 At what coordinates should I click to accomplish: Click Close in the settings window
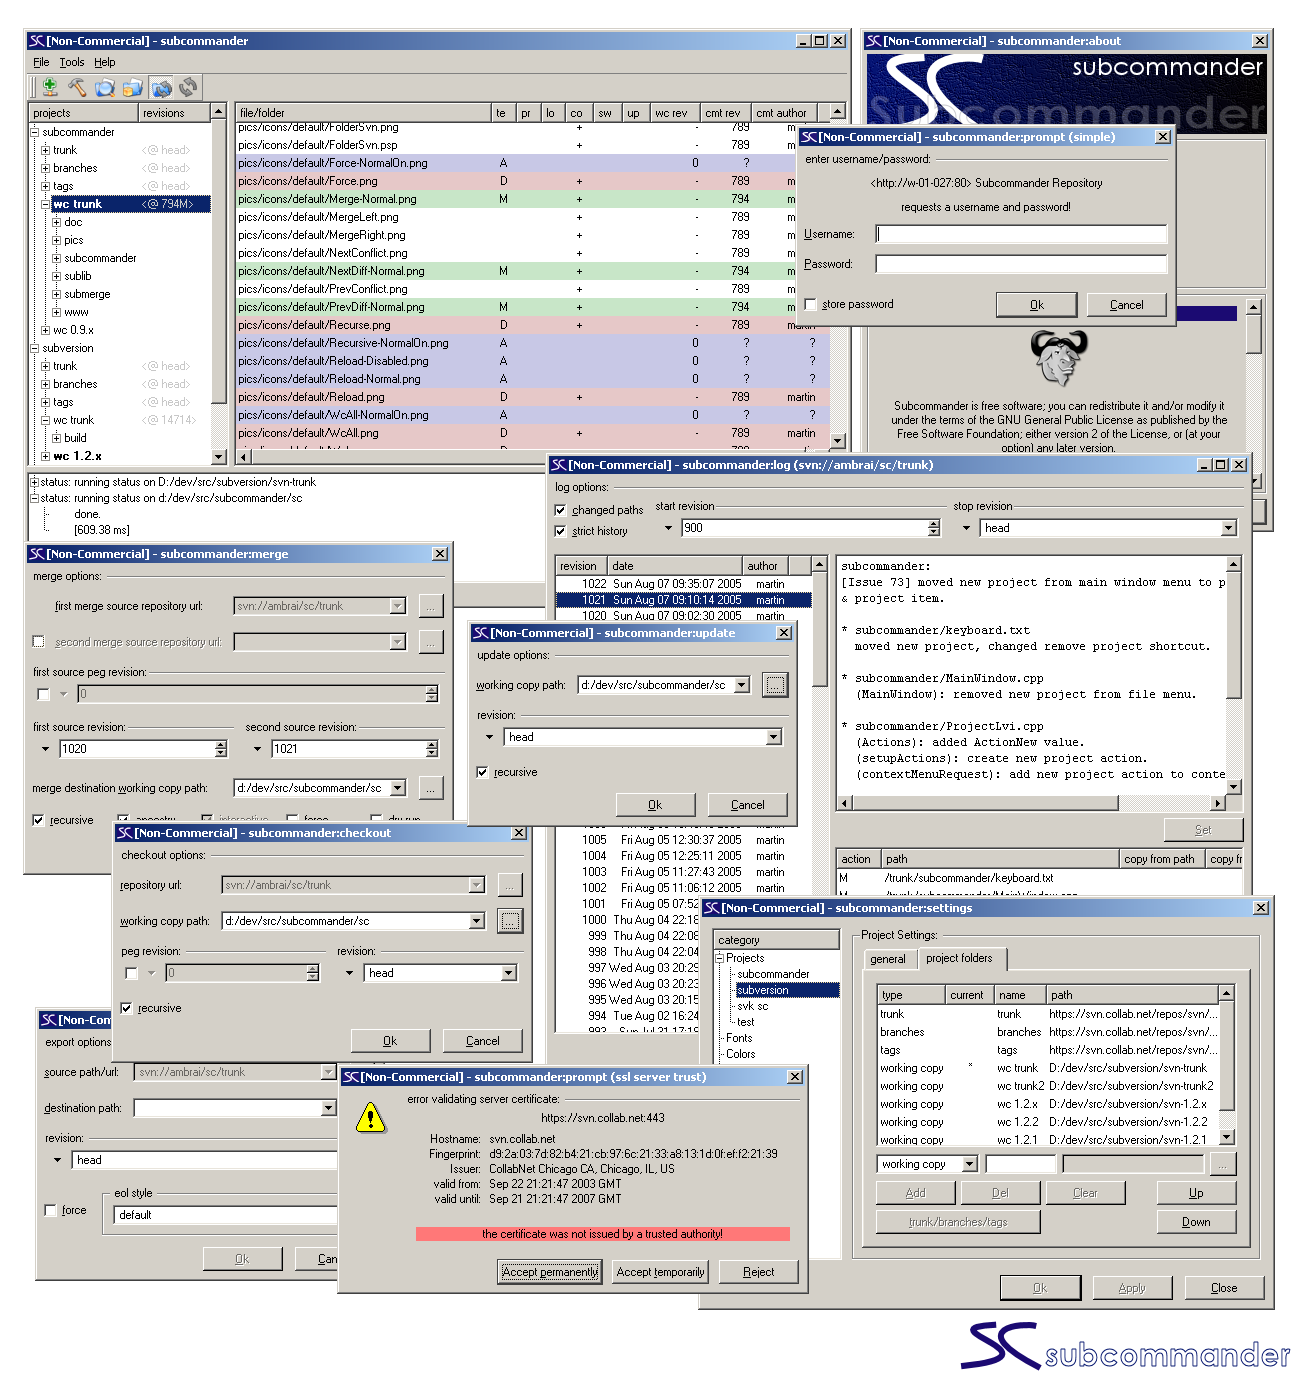coord(1224,1288)
